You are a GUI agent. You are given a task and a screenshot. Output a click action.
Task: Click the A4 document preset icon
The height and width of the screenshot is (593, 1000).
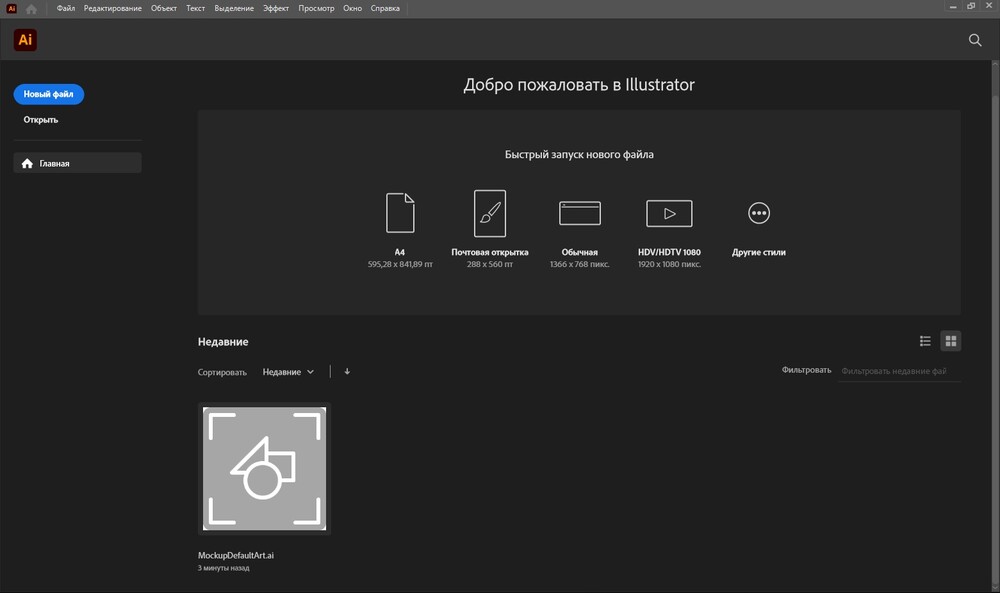click(400, 212)
